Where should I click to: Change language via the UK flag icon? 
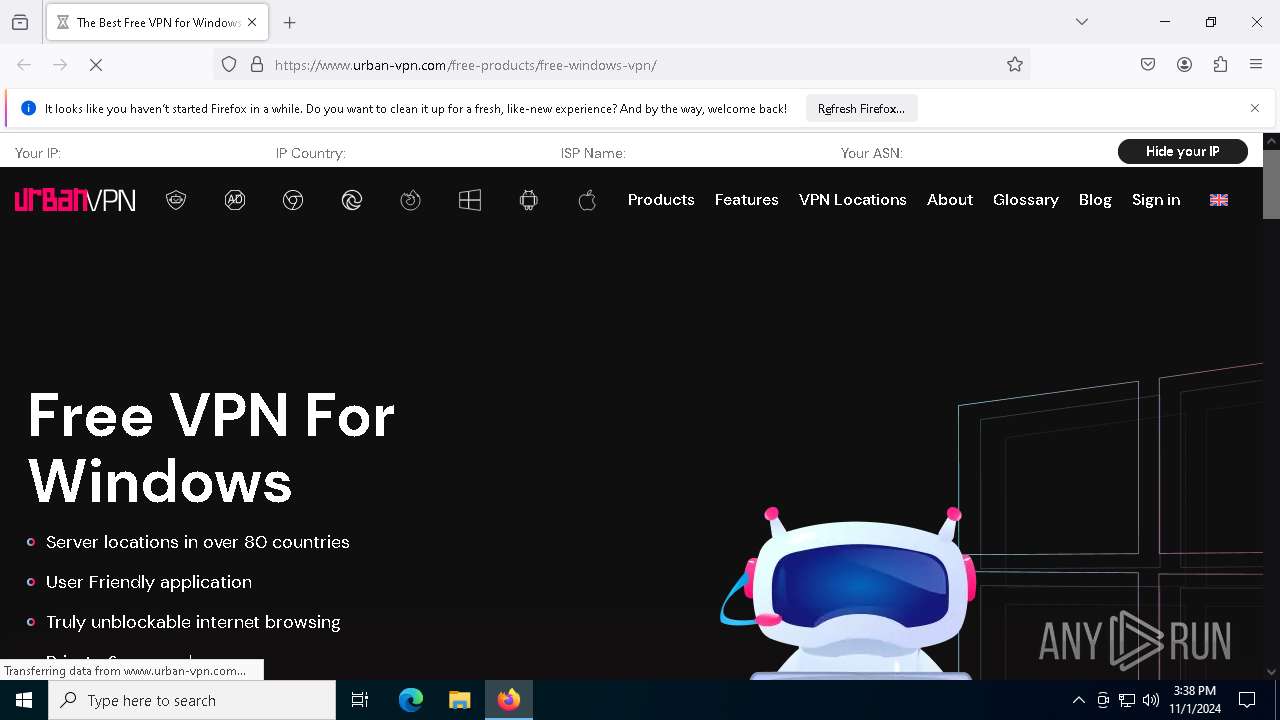point(1219,200)
